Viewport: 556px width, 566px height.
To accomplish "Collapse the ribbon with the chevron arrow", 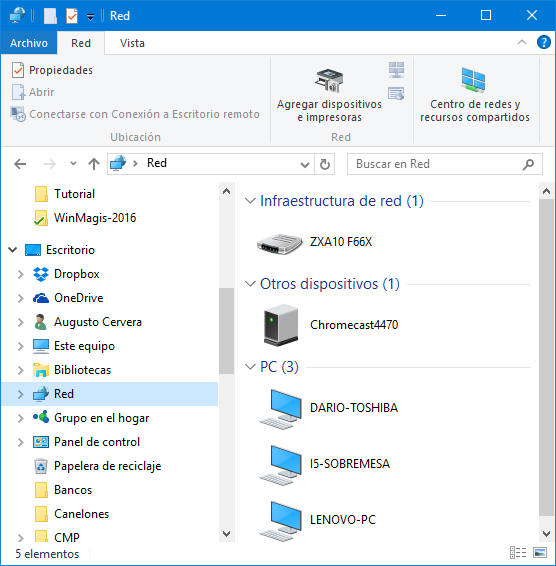I will point(522,43).
